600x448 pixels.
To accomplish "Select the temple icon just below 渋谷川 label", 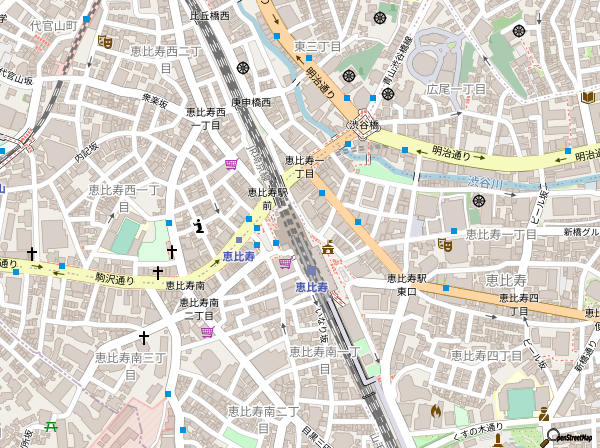I will tap(479, 200).
